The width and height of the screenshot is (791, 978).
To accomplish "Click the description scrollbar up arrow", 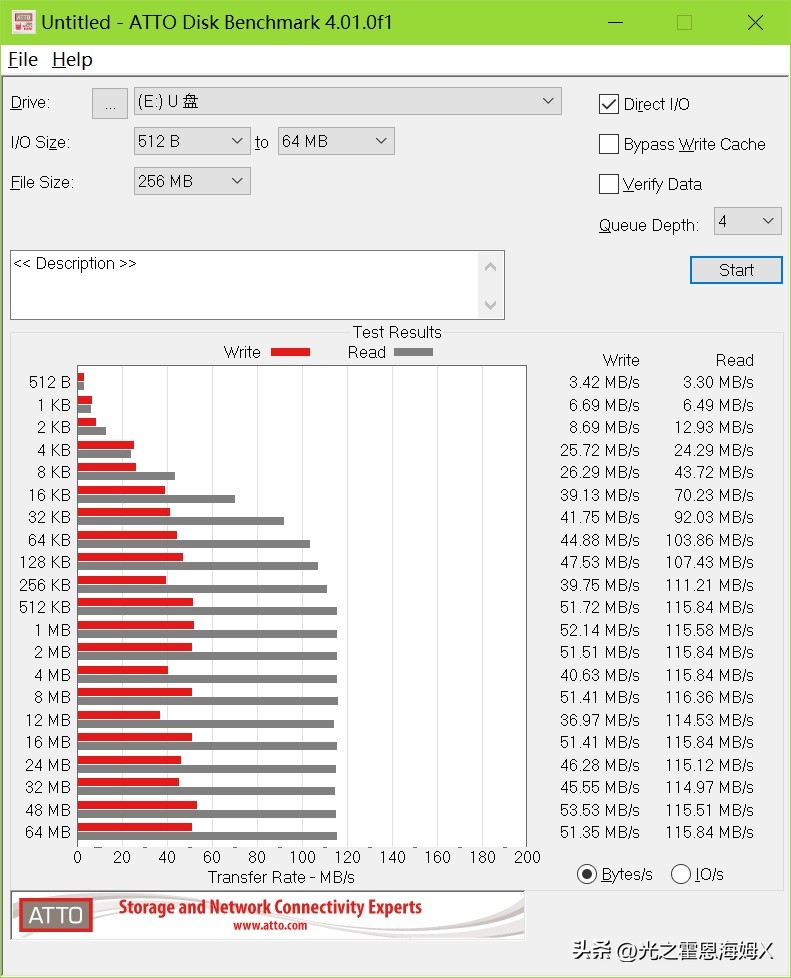I will click(490, 267).
